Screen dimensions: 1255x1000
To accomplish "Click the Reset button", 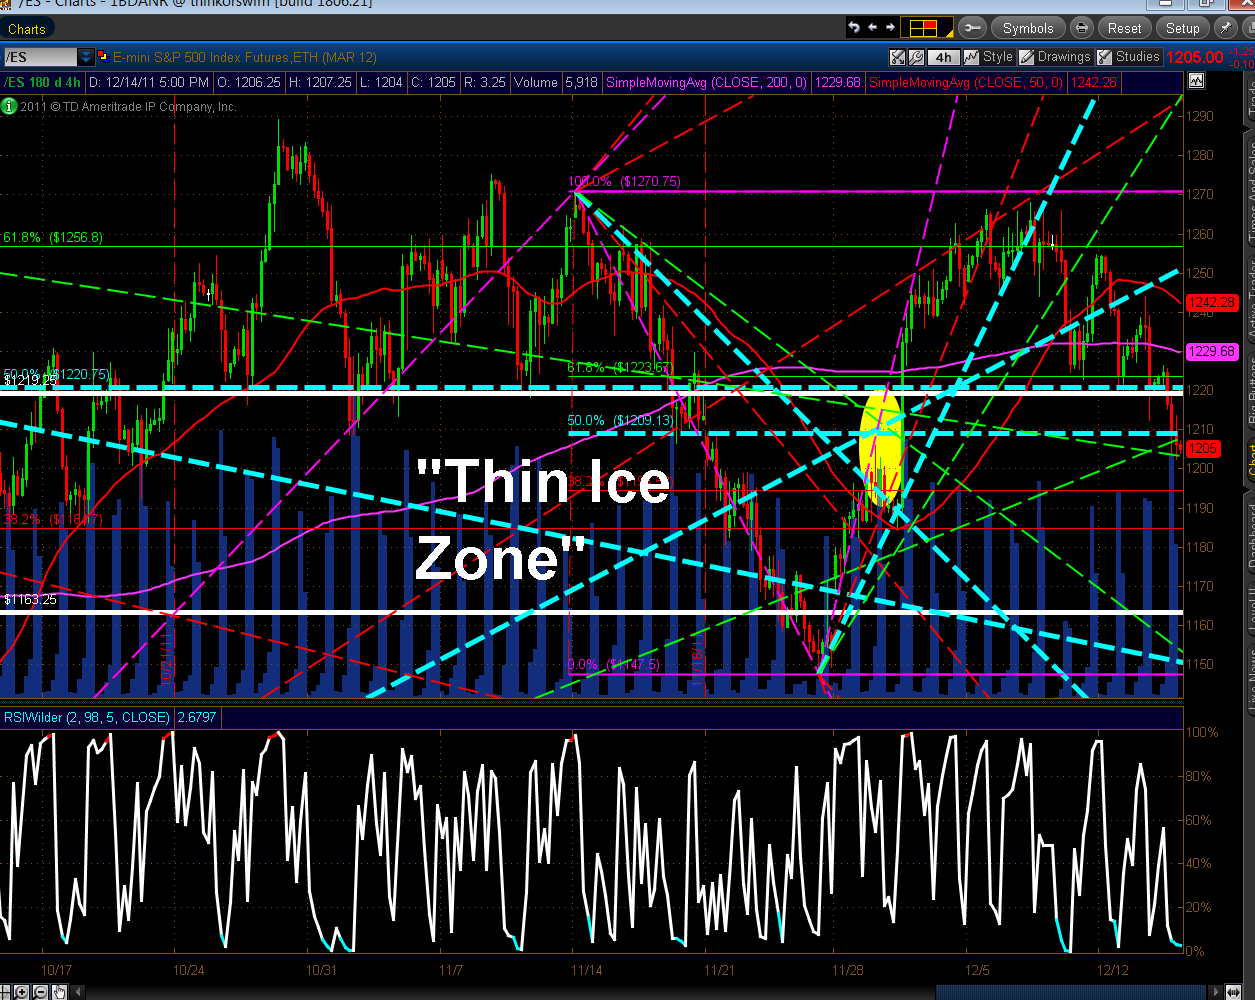I will [x=1124, y=28].
